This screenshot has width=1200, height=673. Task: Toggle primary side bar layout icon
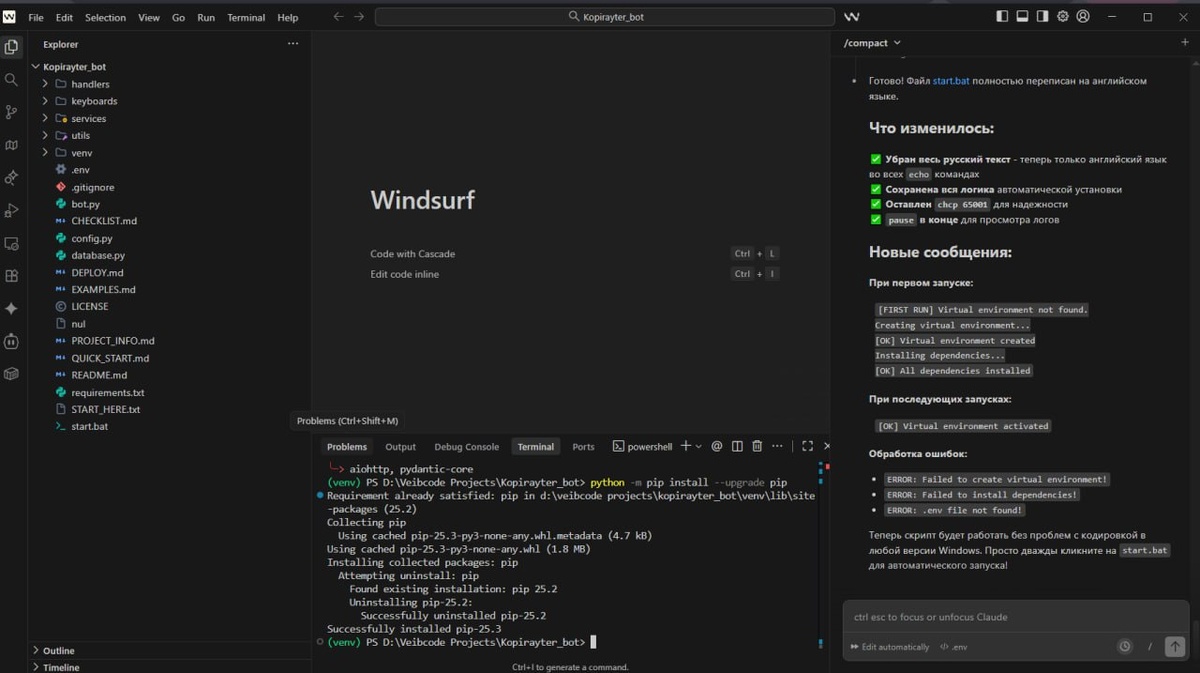click(1003, 17)
